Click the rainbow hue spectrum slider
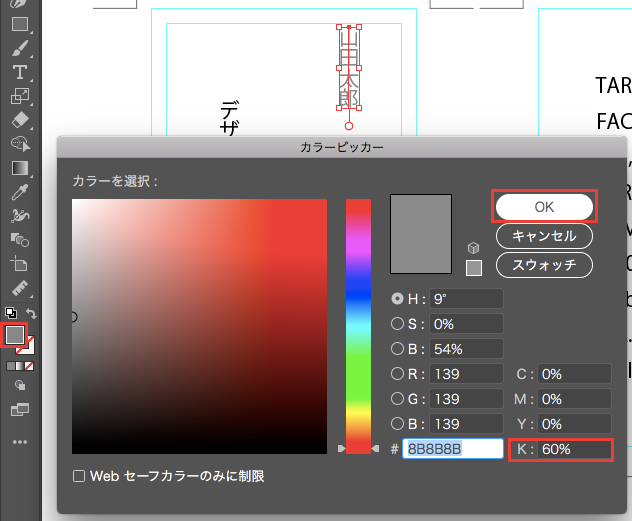The width and height of the screenshot is (632, 521). coord(358,320)
